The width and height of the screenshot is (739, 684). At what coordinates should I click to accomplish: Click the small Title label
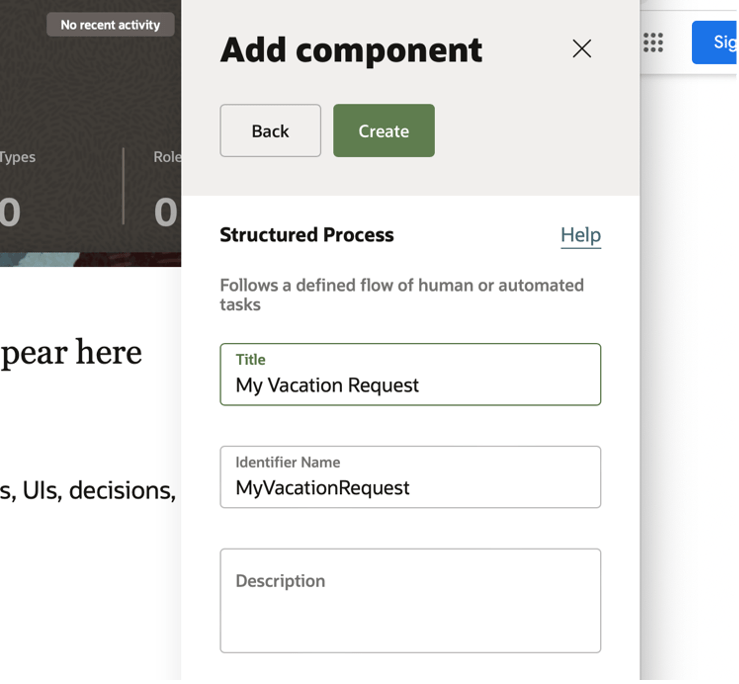(251, 360)
